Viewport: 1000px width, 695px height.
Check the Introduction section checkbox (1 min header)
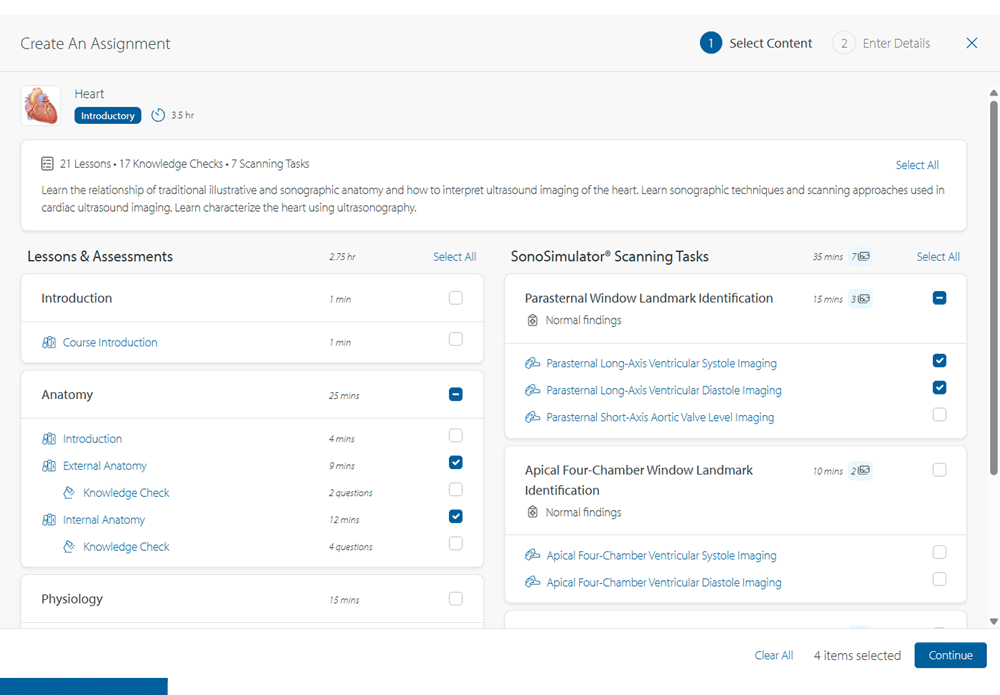click(455, 298)
